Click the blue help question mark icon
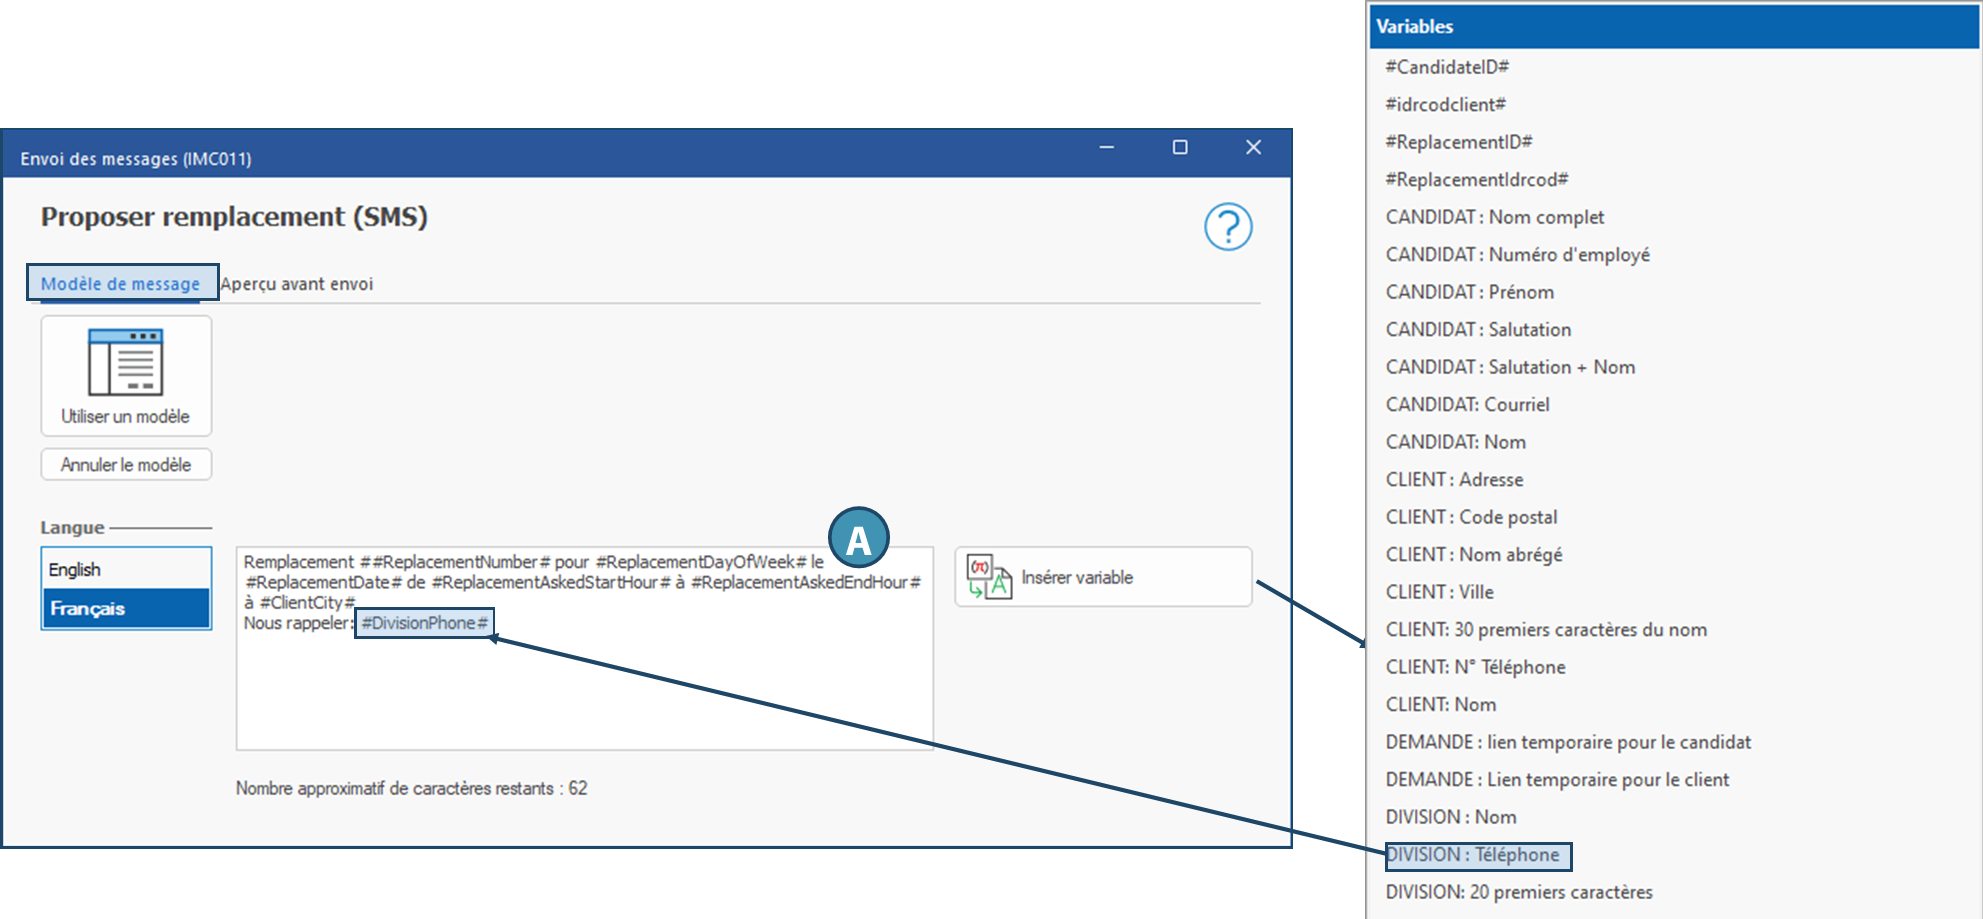 pos(1227,227)
